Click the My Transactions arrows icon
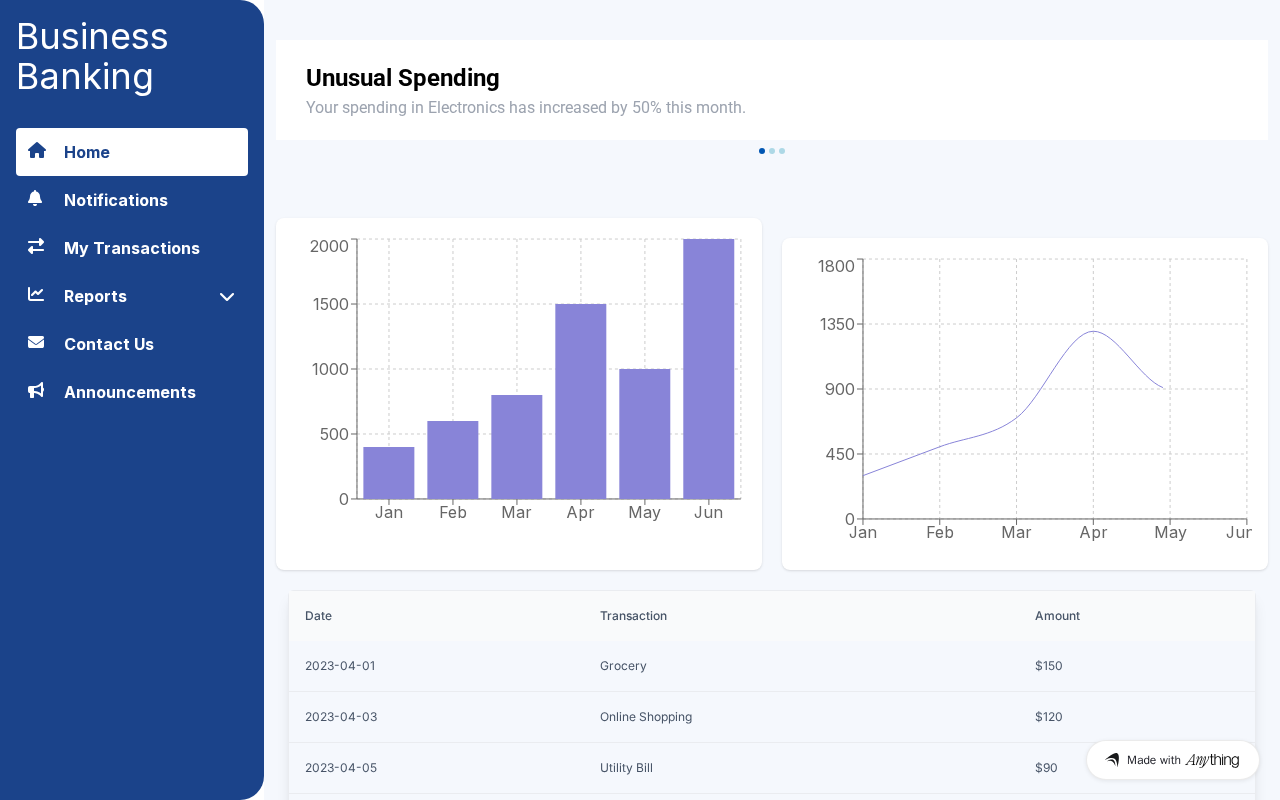 pos(36,246)
